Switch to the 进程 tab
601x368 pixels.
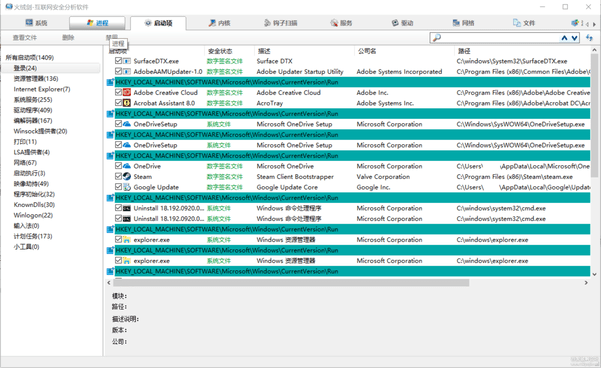97,23
